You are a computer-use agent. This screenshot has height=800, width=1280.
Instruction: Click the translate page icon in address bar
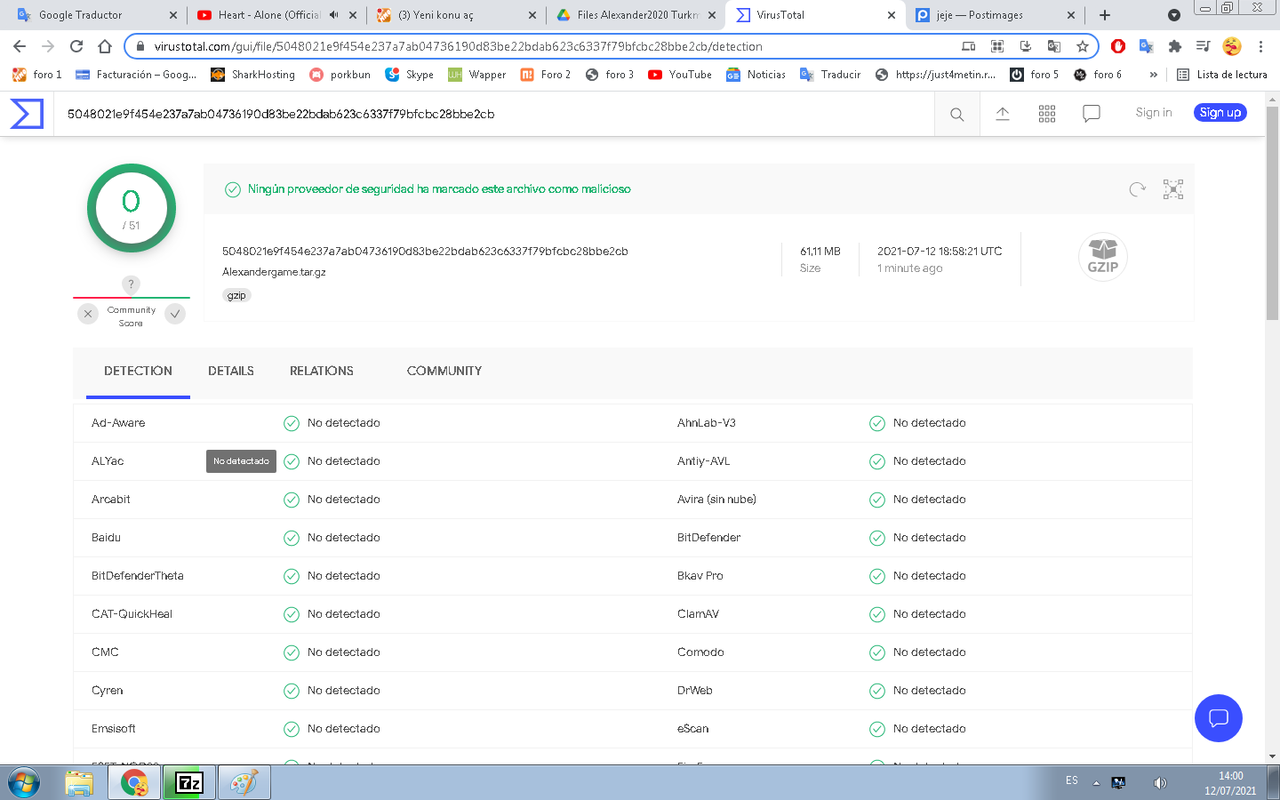1054,46
